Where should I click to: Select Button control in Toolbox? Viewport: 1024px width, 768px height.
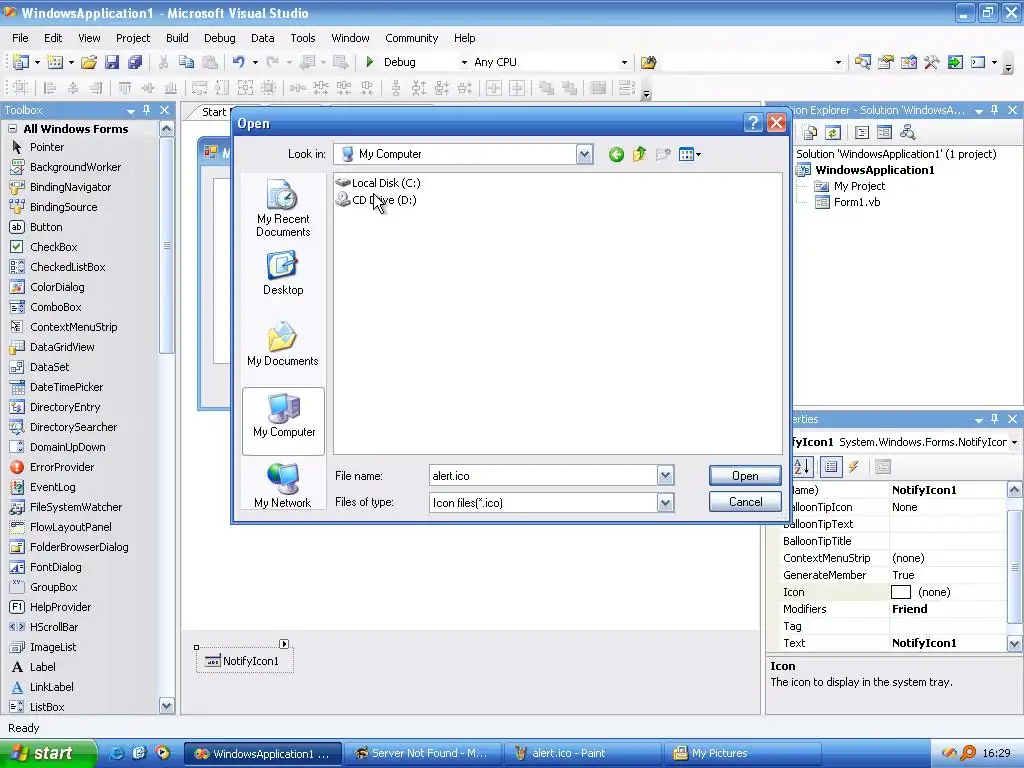46,227
